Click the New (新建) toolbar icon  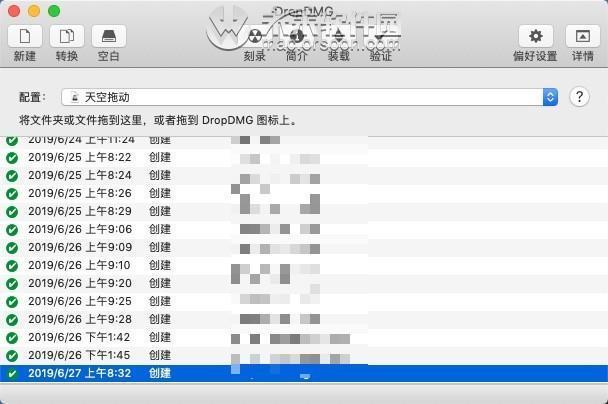point(25,36)
